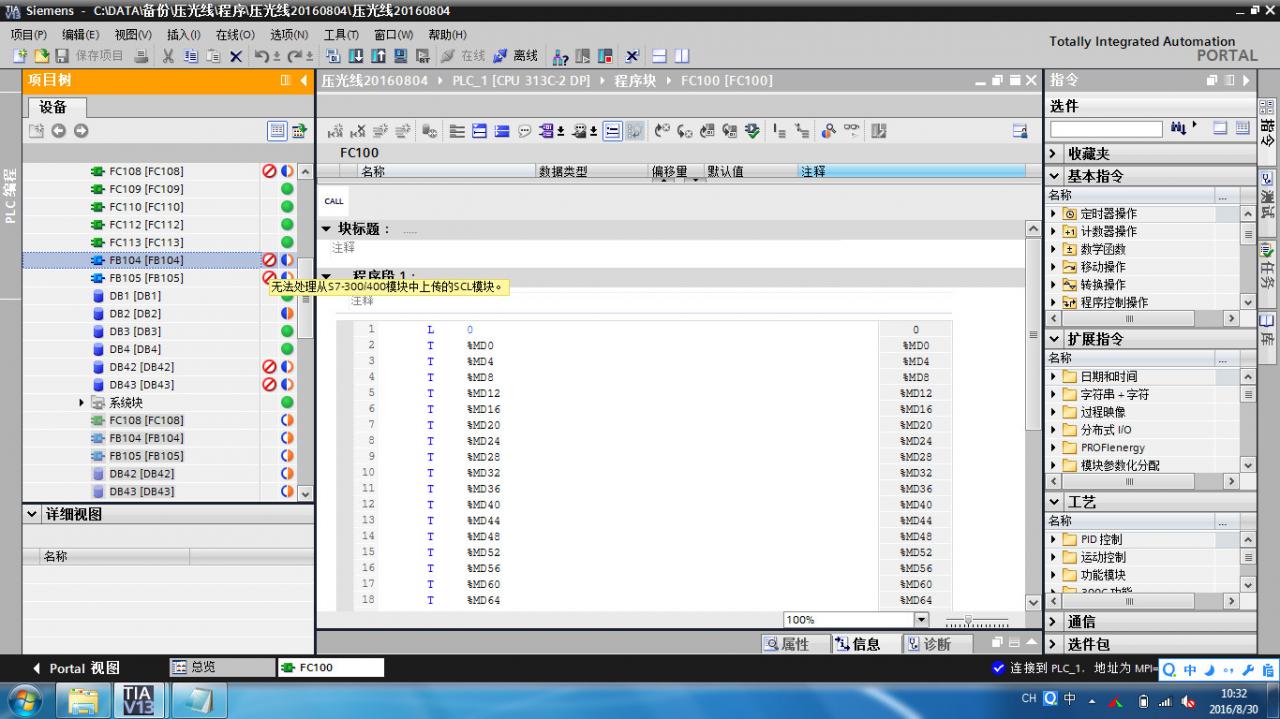
Task: Click the network signal icon in system tray
Action: (x=1166, y=700)
